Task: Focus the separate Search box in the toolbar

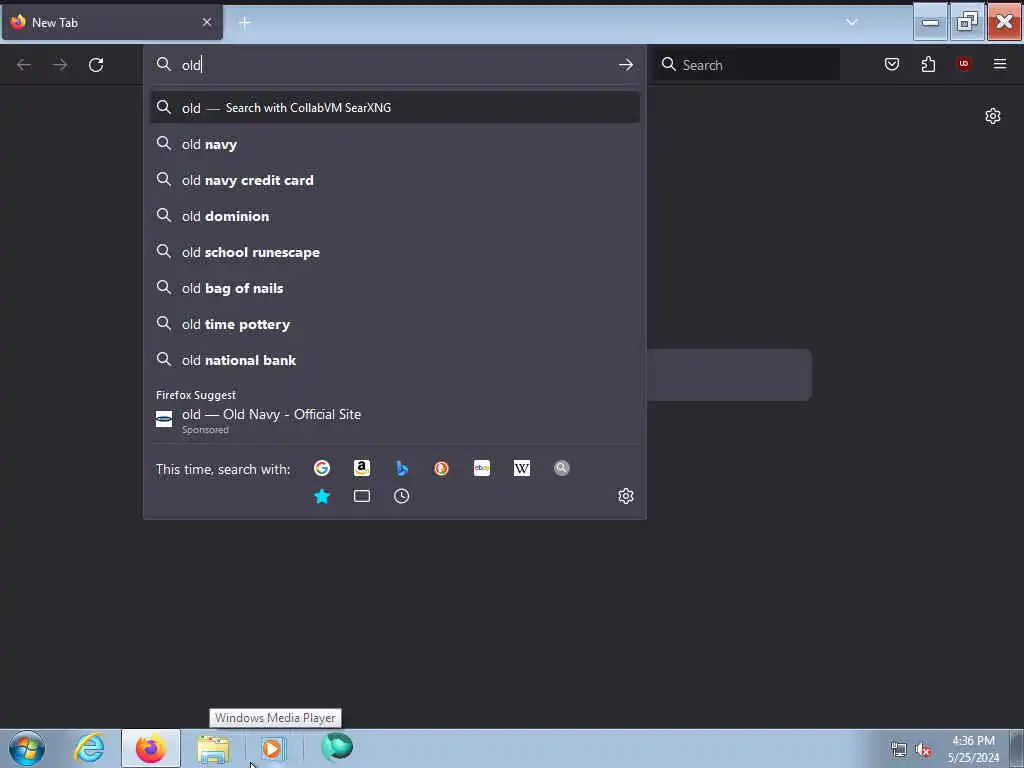Action: [747, 65]
